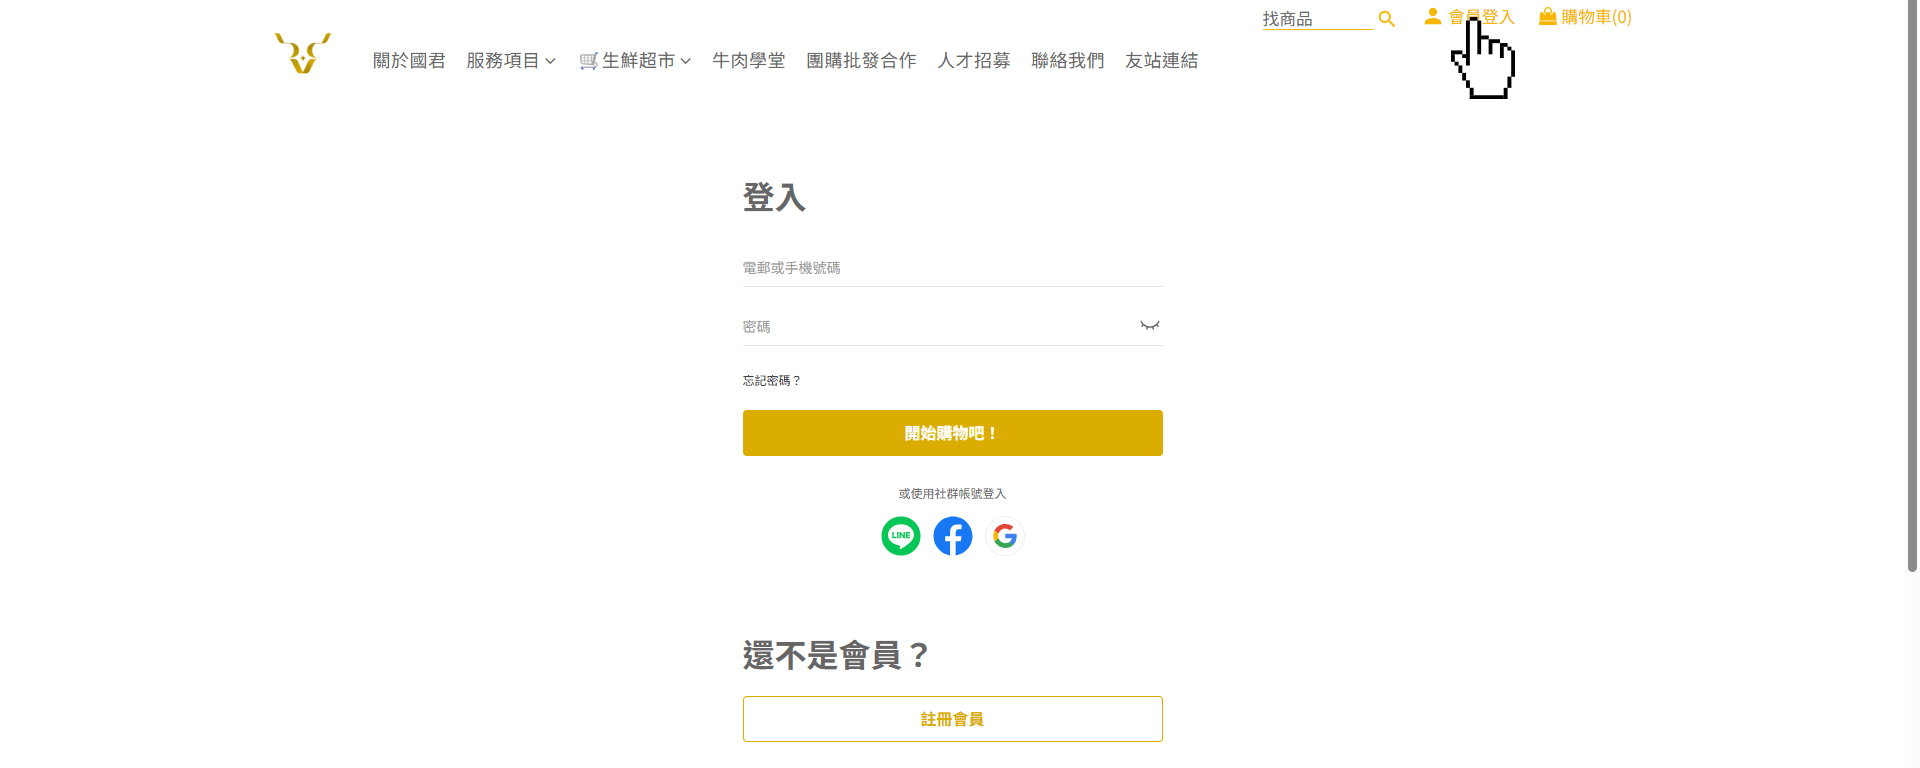Click the golden bull logo
The height and width of the screenshot is (768, 1920).
click(302, 53)
